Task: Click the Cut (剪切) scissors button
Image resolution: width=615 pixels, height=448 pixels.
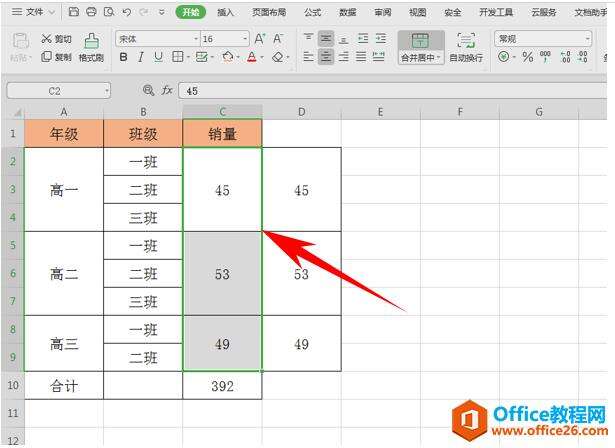Action: pyautogui.click(x=56, y=38)
